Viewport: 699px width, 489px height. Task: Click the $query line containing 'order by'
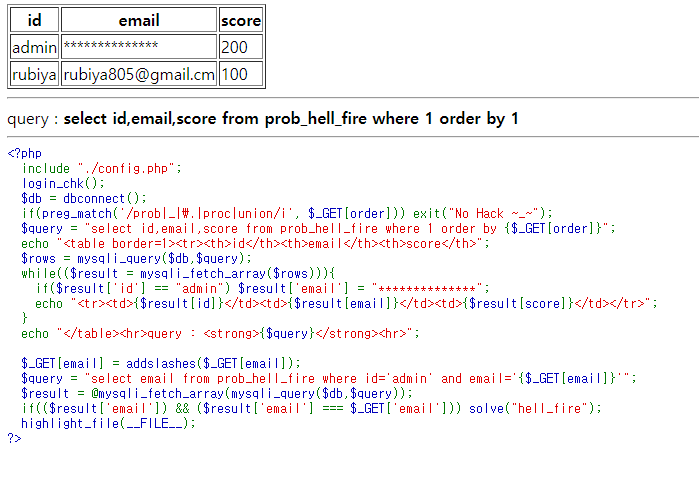click(x=318, y=229)
